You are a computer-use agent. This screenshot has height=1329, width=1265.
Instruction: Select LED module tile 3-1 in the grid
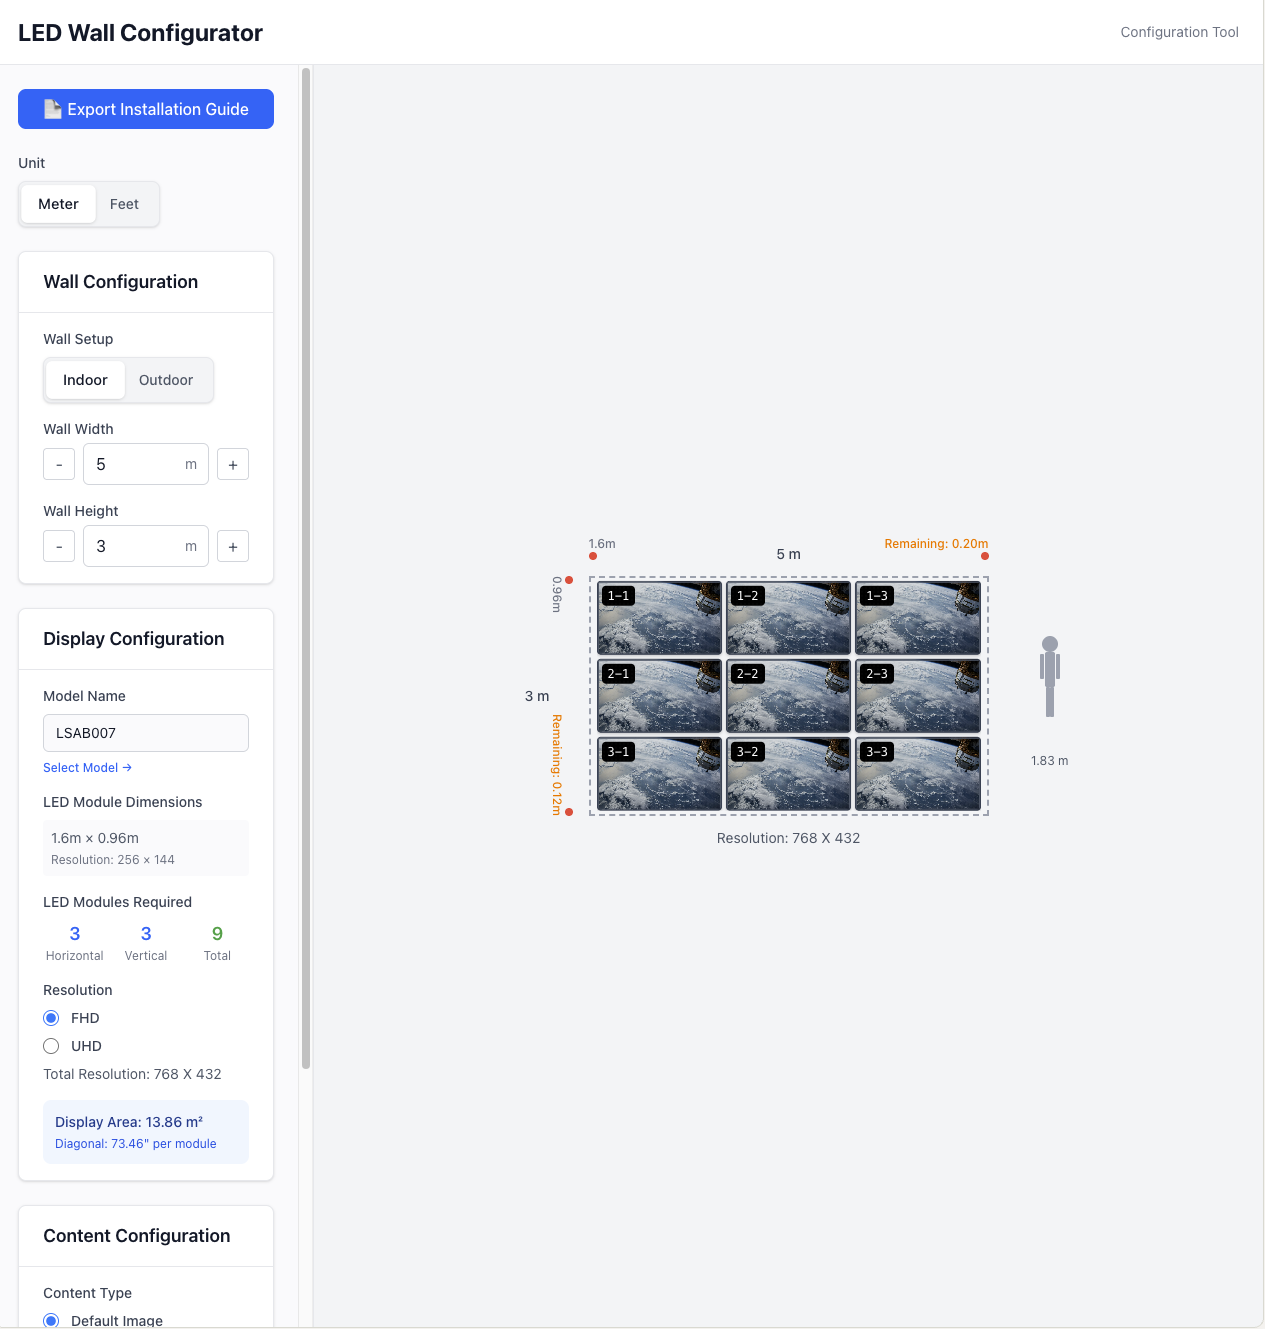pos(658,773)
